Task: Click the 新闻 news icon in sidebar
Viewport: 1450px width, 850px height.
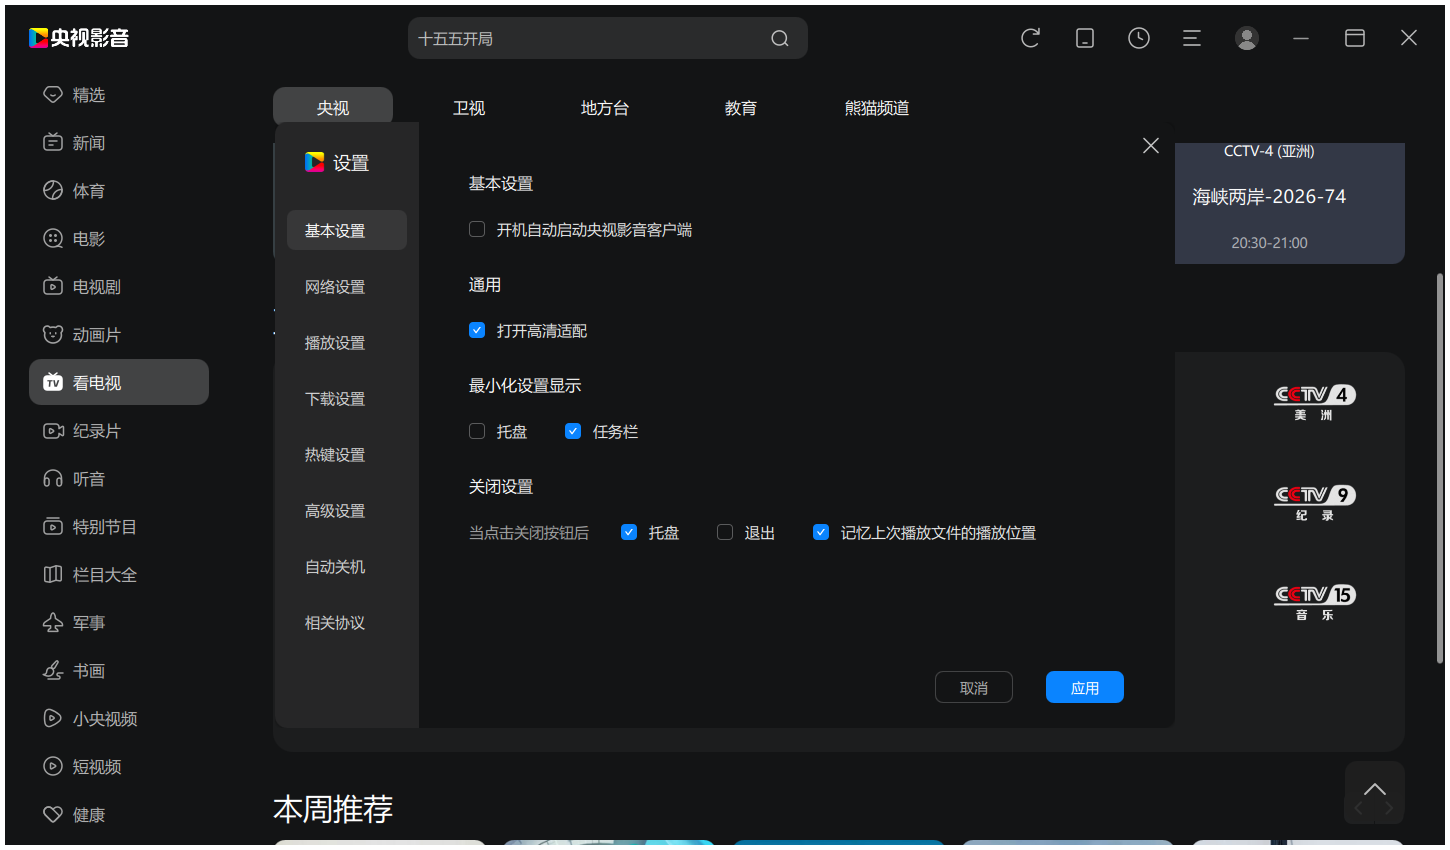Action: click(x=53, y=142)
